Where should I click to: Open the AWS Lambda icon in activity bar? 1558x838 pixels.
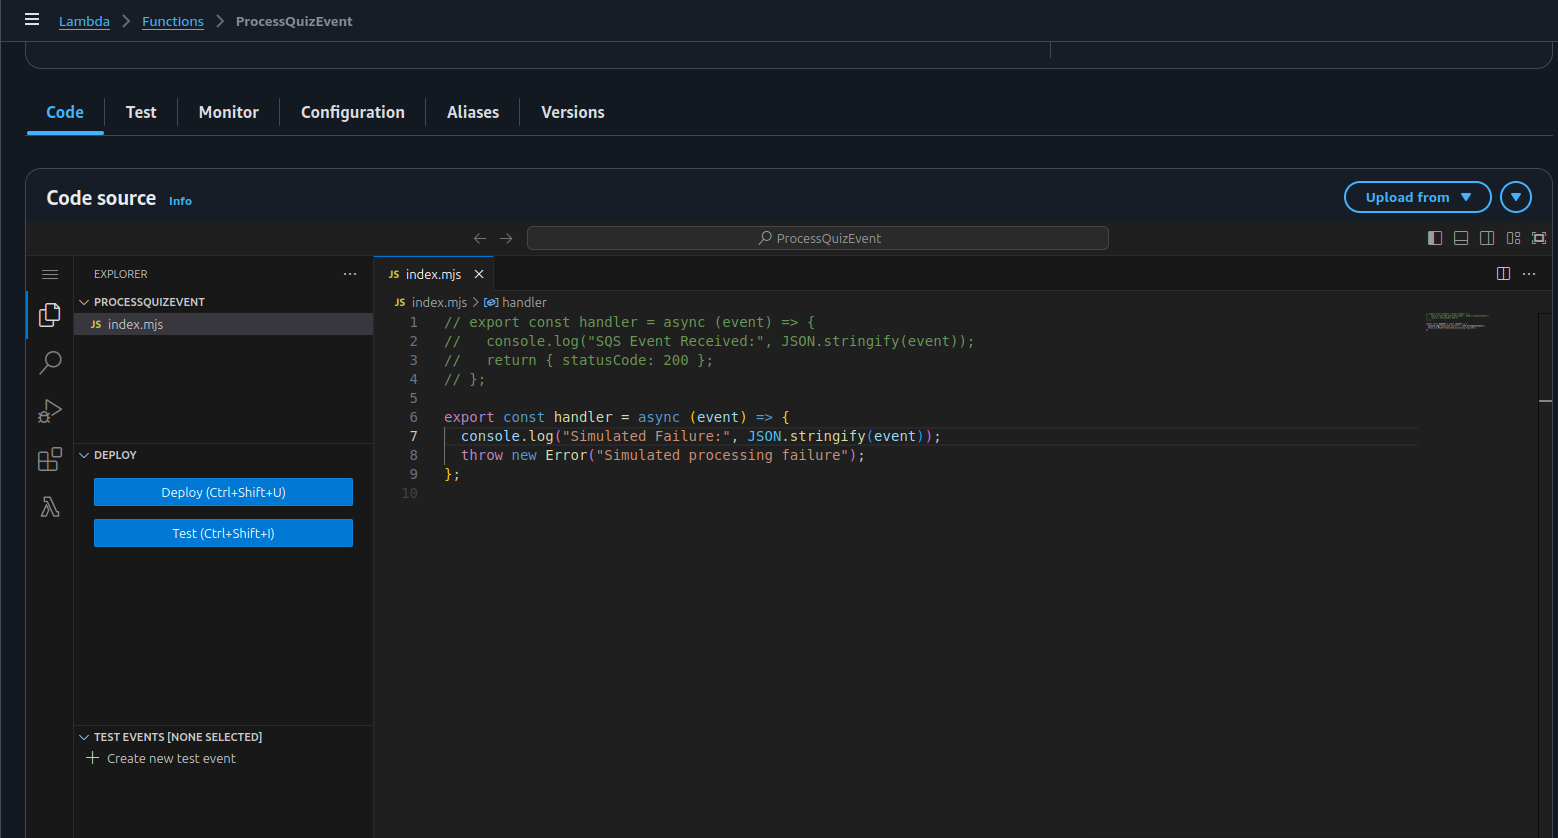click(x=49, y=507)
